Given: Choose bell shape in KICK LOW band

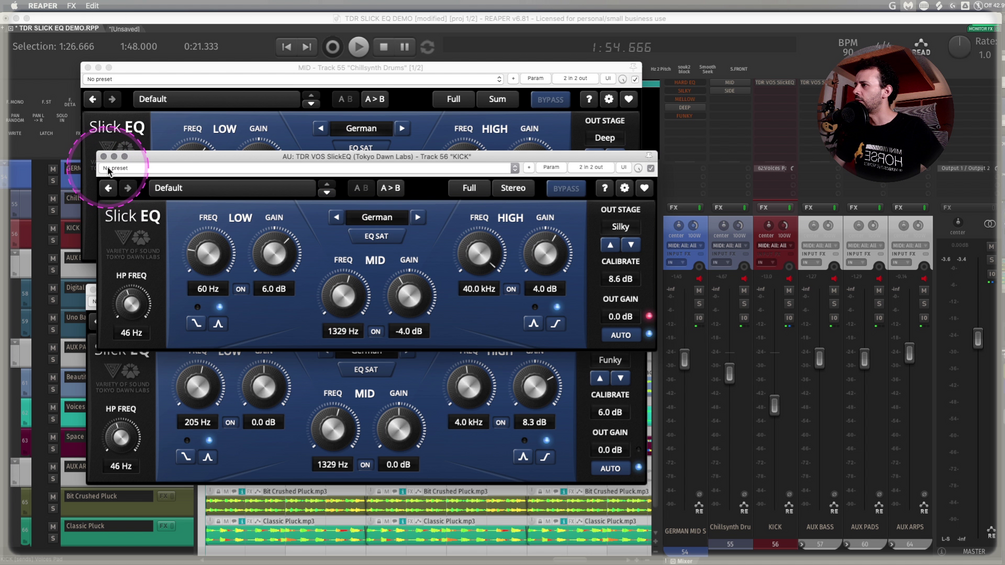Looking at the screenshot, I should (218, 323).
